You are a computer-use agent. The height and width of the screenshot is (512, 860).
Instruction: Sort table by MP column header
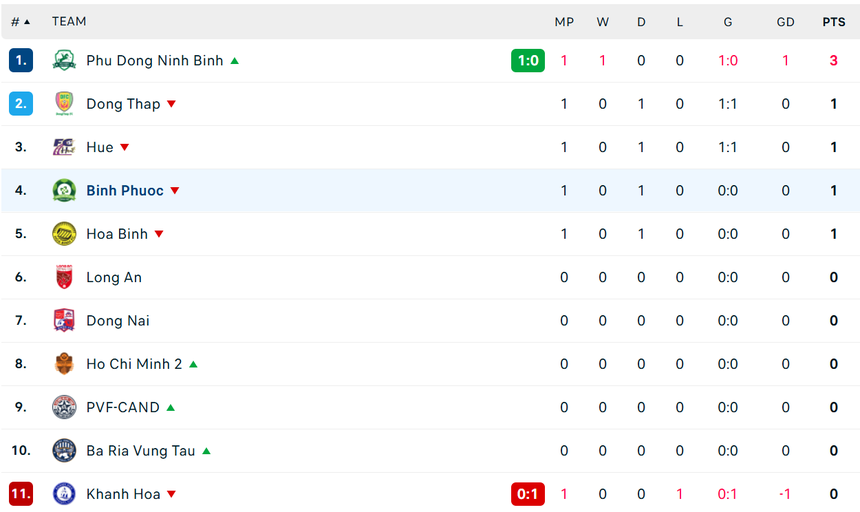564,21
